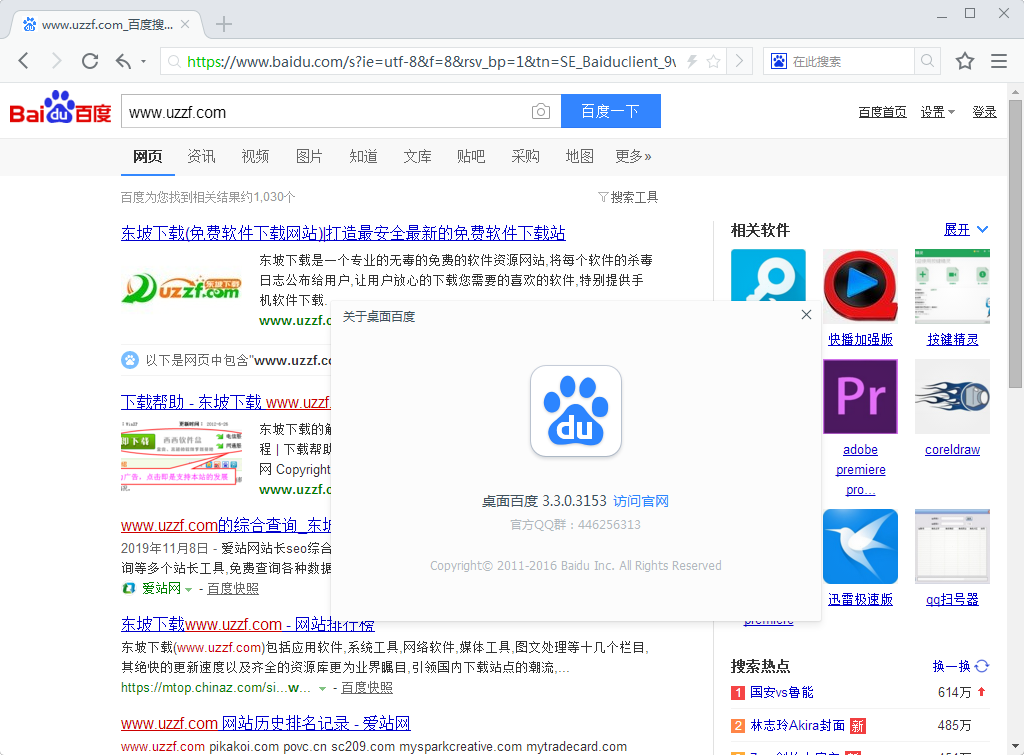Open 搜索工具 filter
Viewport: 1024px width, 755px height.
[x=628, y=197]
